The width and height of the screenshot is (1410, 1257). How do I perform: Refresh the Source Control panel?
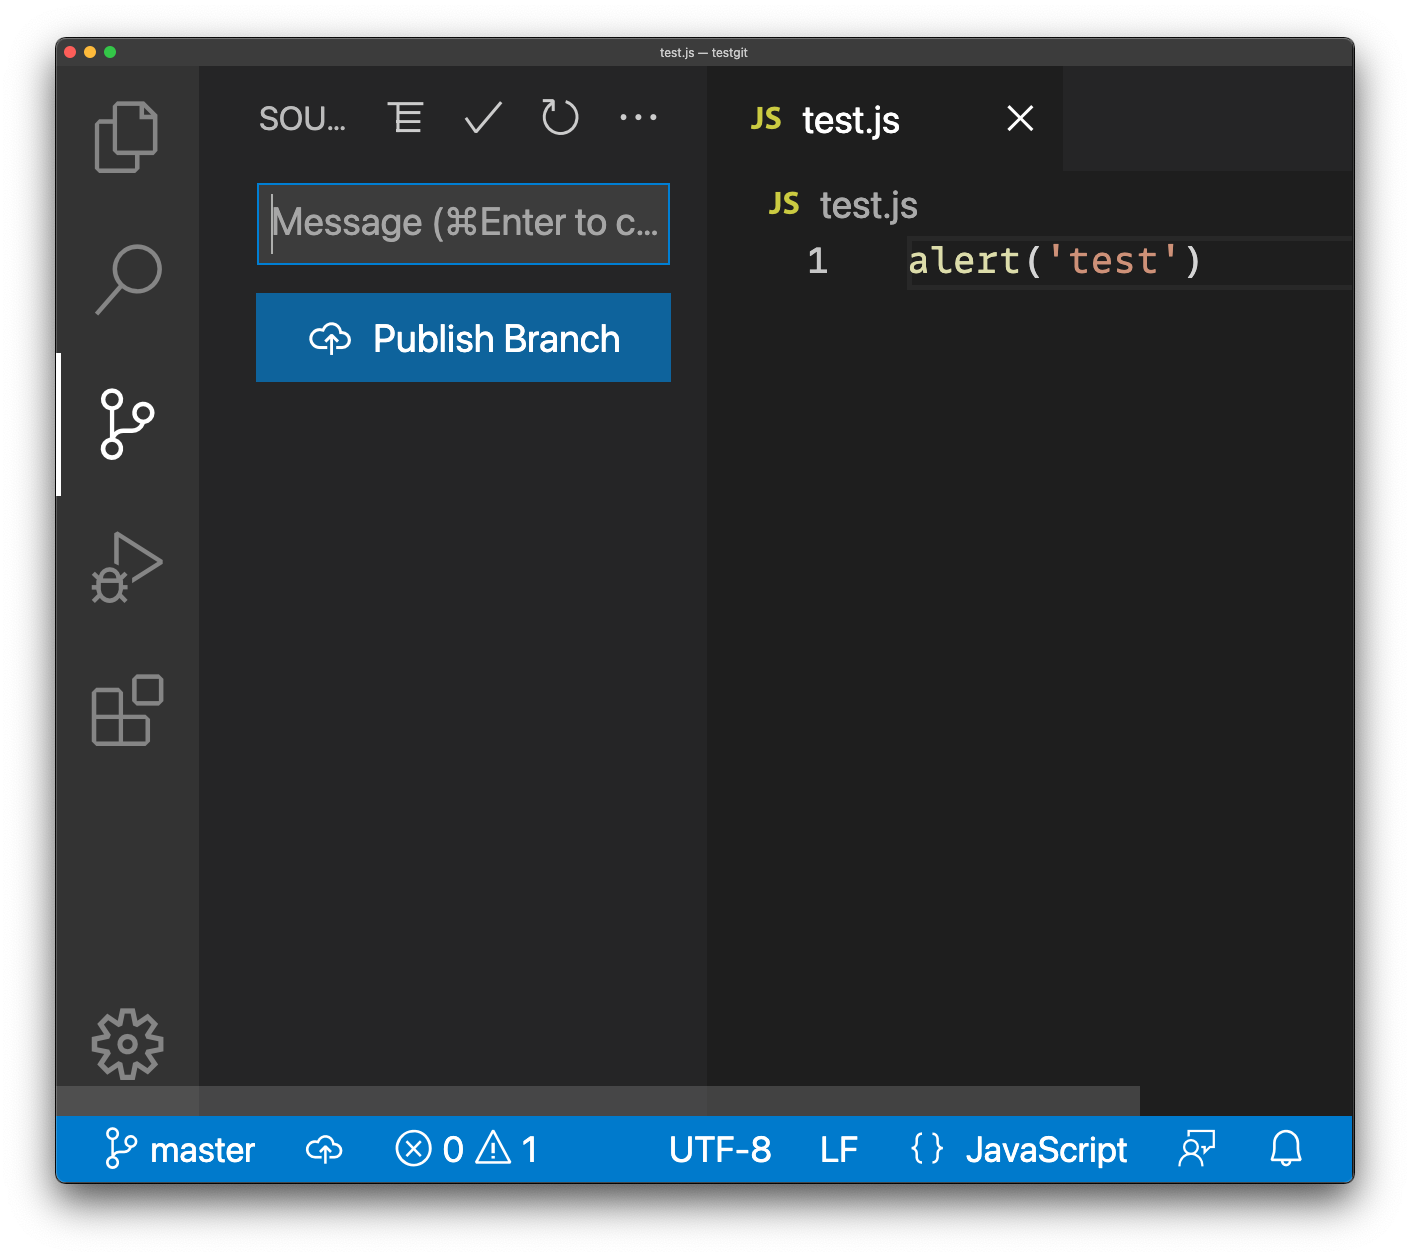560,118
